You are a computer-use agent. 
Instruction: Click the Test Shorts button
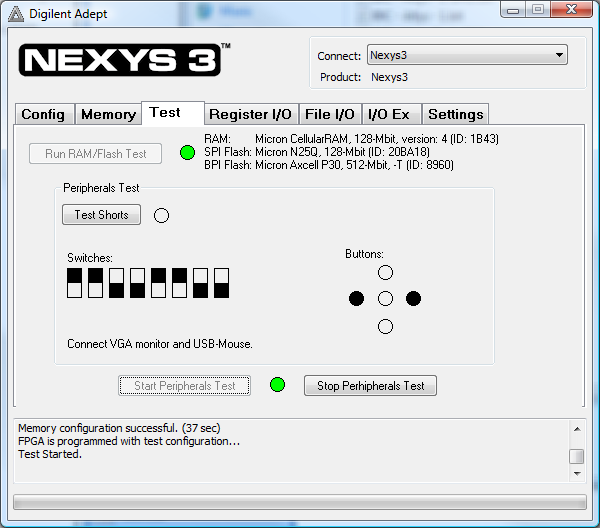tap(101, 215)
